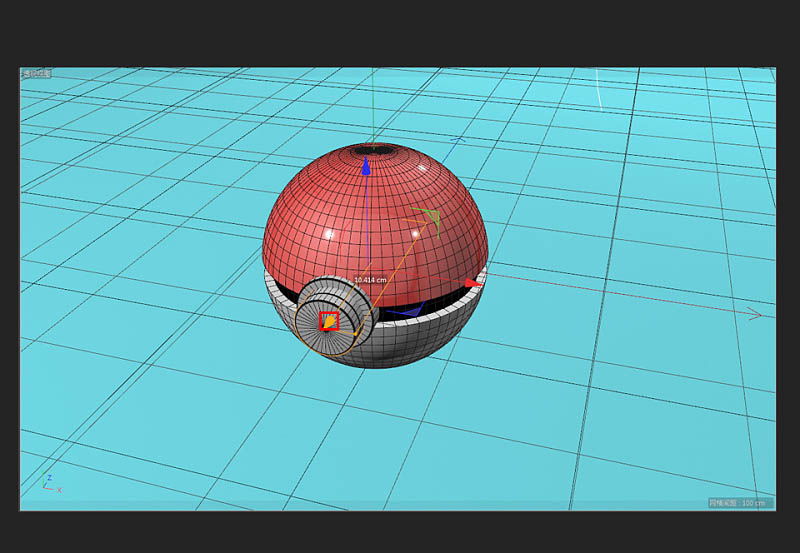Click the red square selection handle on the button

pyautogui.click(x=329, y=321)
